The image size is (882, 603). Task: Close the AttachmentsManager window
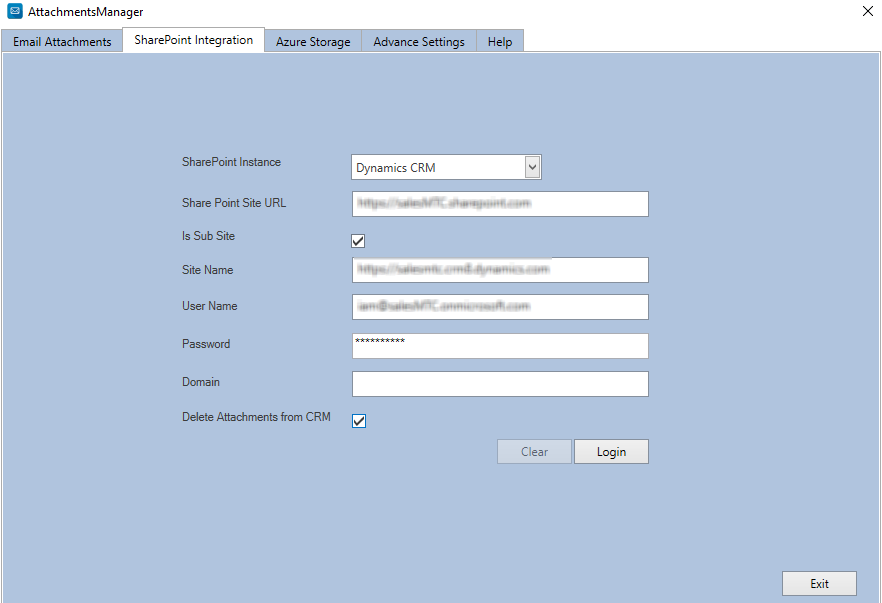pos(866,11)
